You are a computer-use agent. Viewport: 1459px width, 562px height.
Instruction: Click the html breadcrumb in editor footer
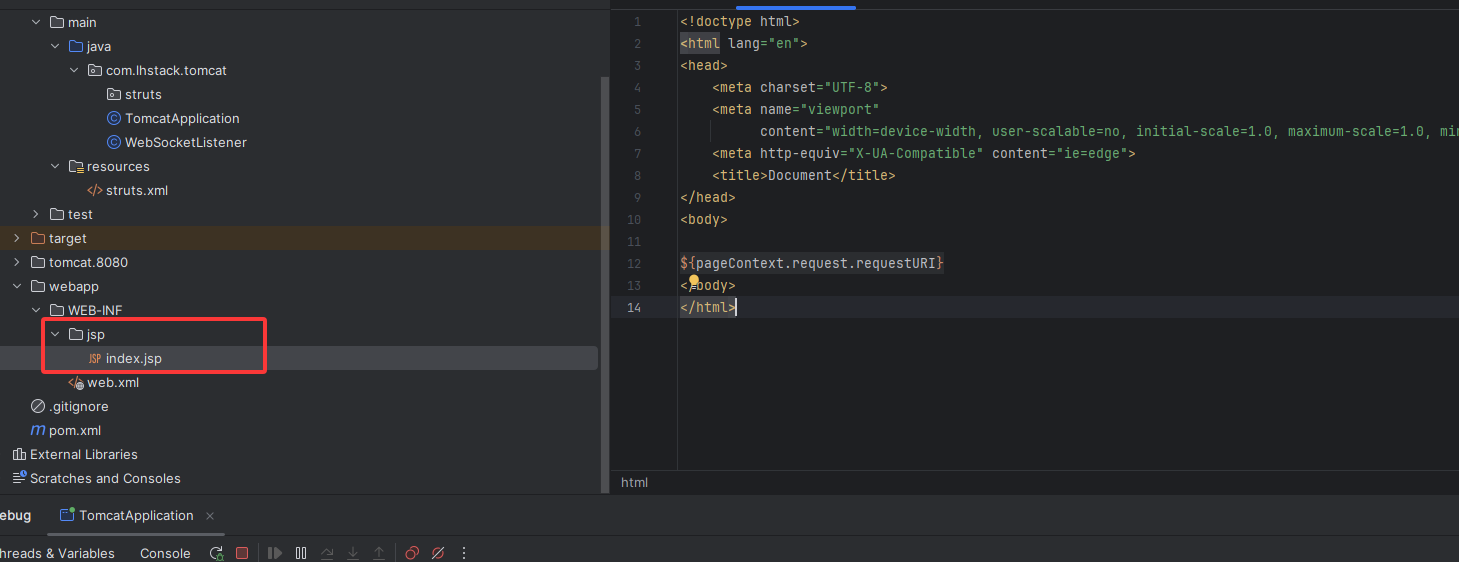[634, 482]
